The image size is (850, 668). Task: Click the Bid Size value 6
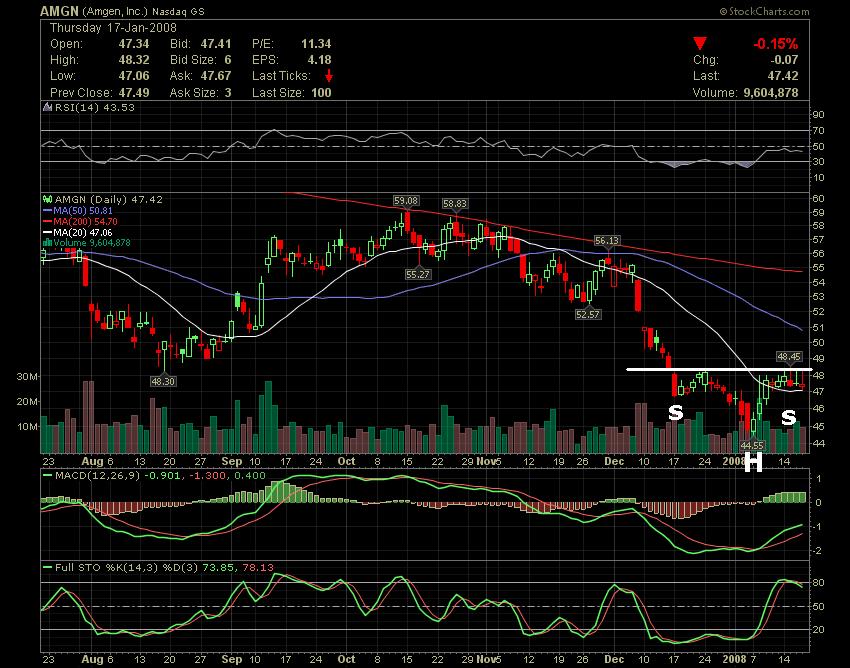point(228,60)
